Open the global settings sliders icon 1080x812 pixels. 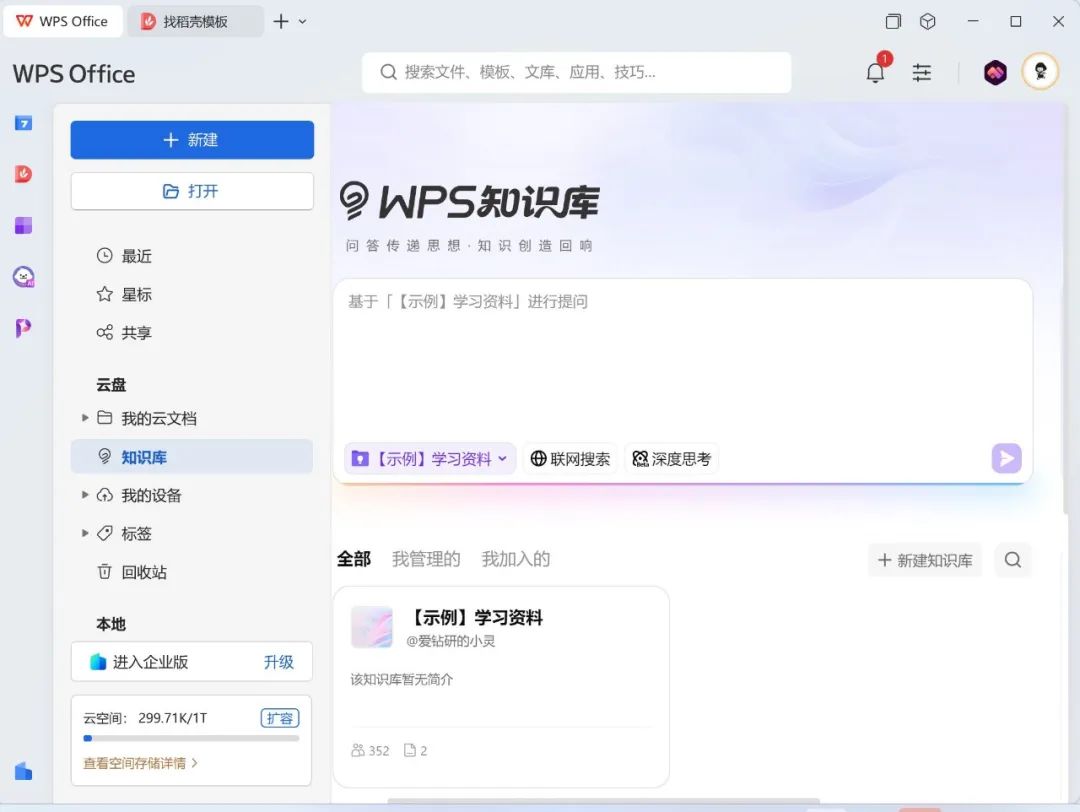pos(922,72)
